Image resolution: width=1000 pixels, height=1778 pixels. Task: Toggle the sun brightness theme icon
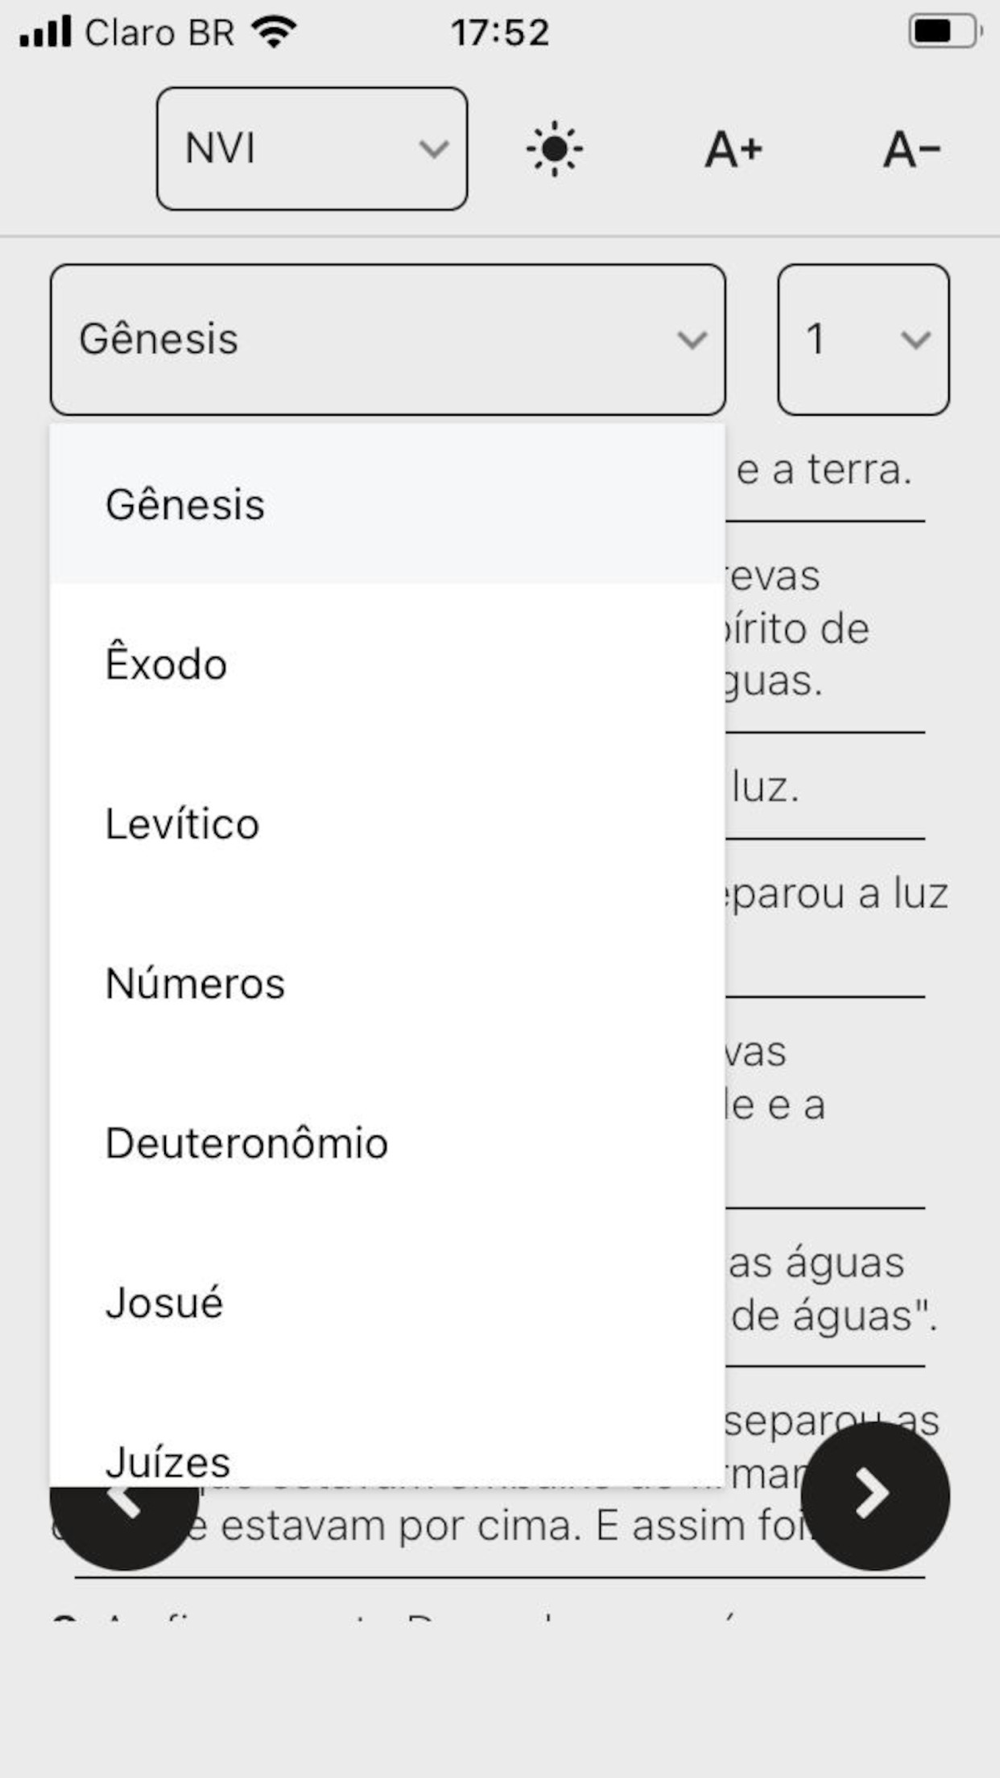[554, 149]
